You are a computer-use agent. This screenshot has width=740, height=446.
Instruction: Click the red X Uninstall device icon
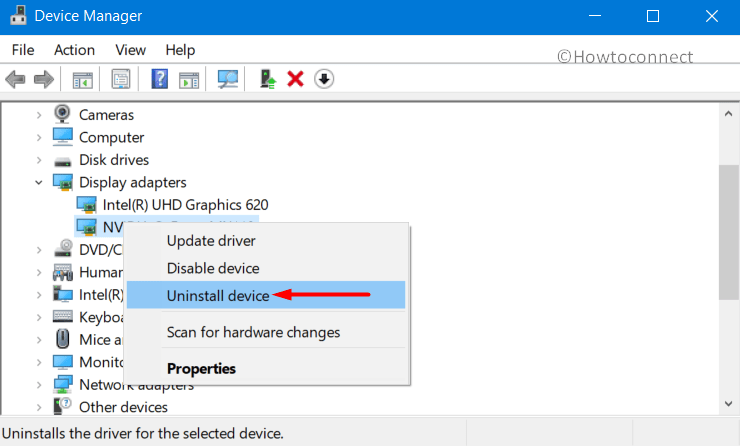pyautogui.click(x=295, y=79)
